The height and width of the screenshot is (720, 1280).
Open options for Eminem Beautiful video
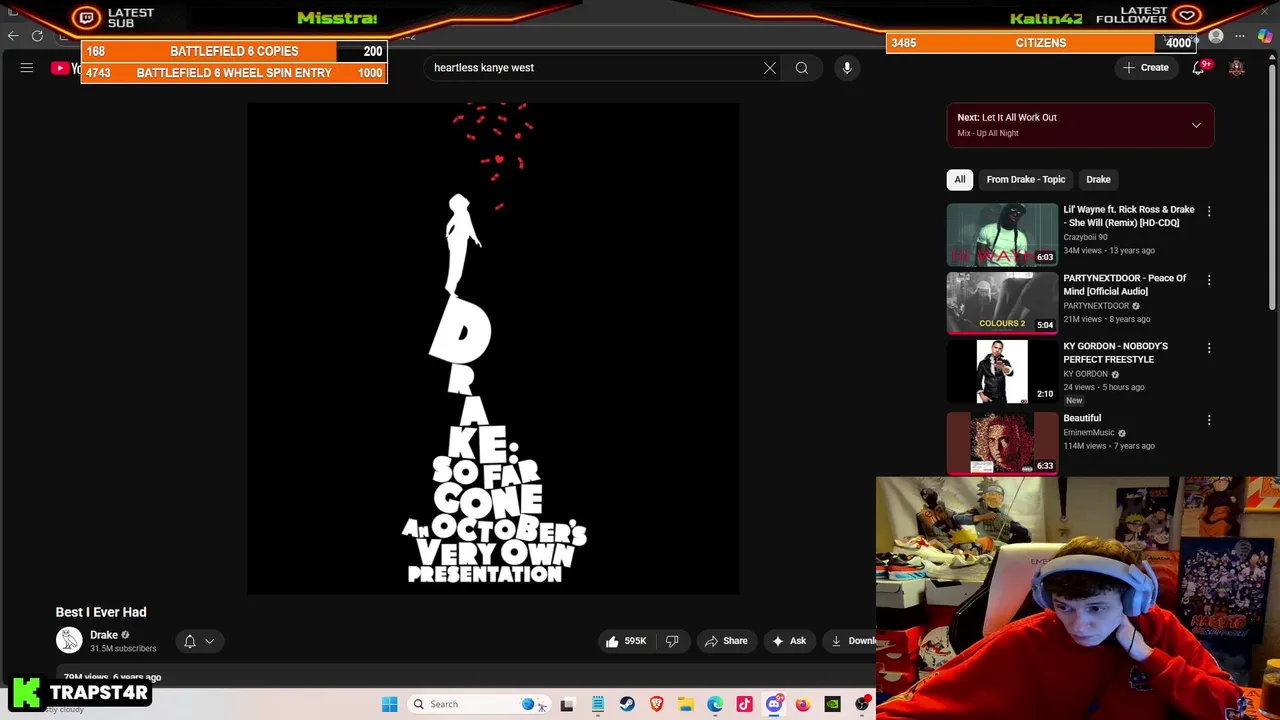(x=1209, y=420)
